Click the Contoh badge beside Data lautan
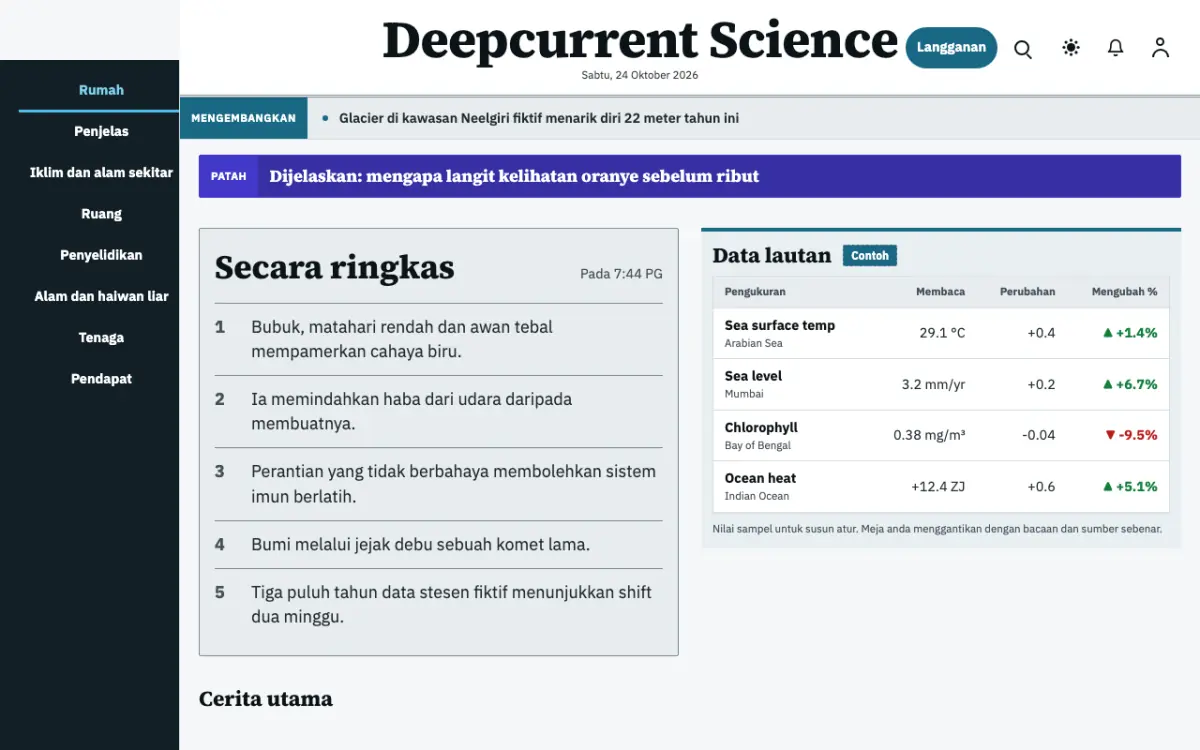1200x750 pixels. [x=870, y=256]
